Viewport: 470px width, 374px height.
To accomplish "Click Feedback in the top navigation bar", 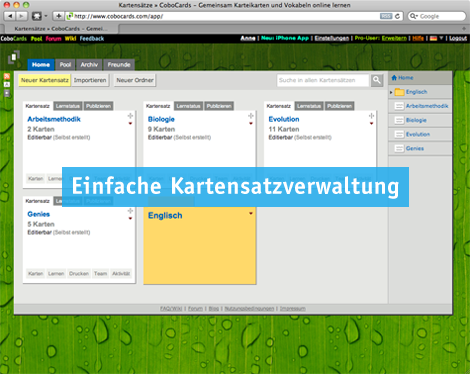I will (x=92, y=39).
